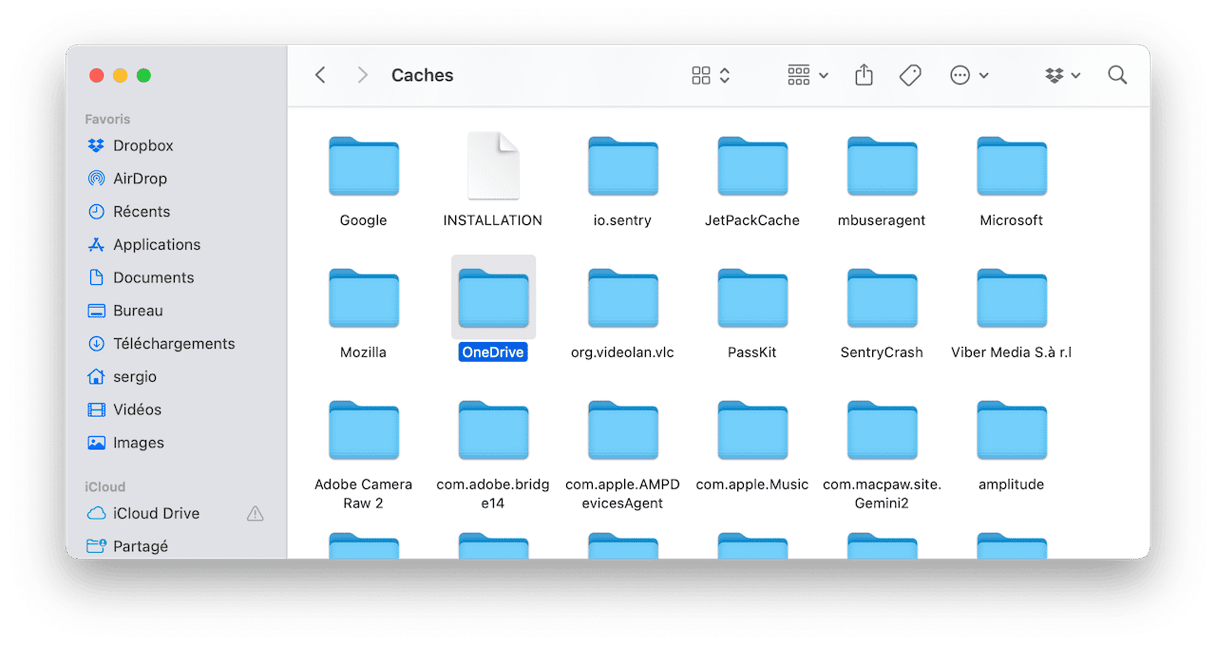Go forward with the right chevron
Viewport: 1216px width, 646px height.
click(x=362, y=75)
